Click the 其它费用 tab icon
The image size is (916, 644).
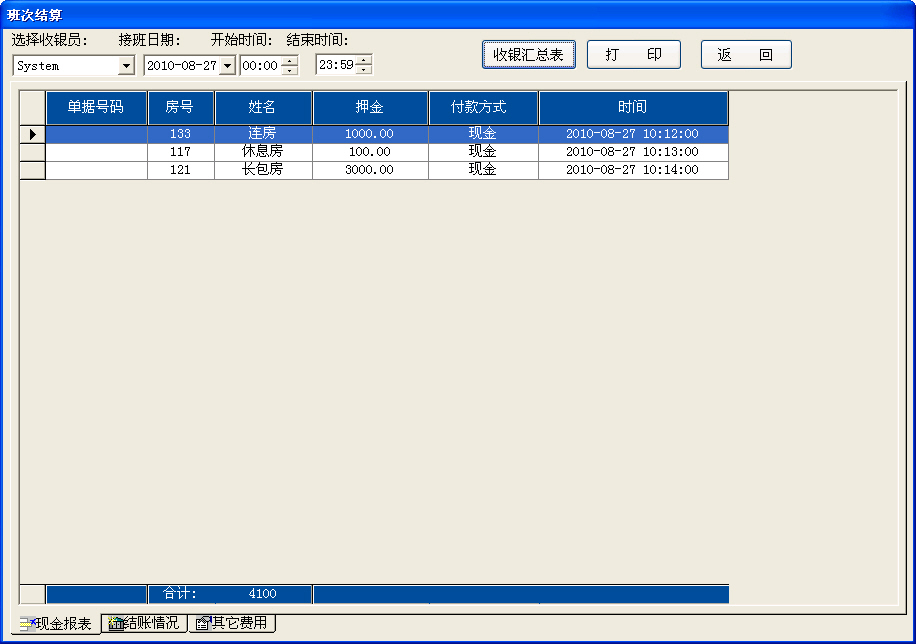(203, 623)
